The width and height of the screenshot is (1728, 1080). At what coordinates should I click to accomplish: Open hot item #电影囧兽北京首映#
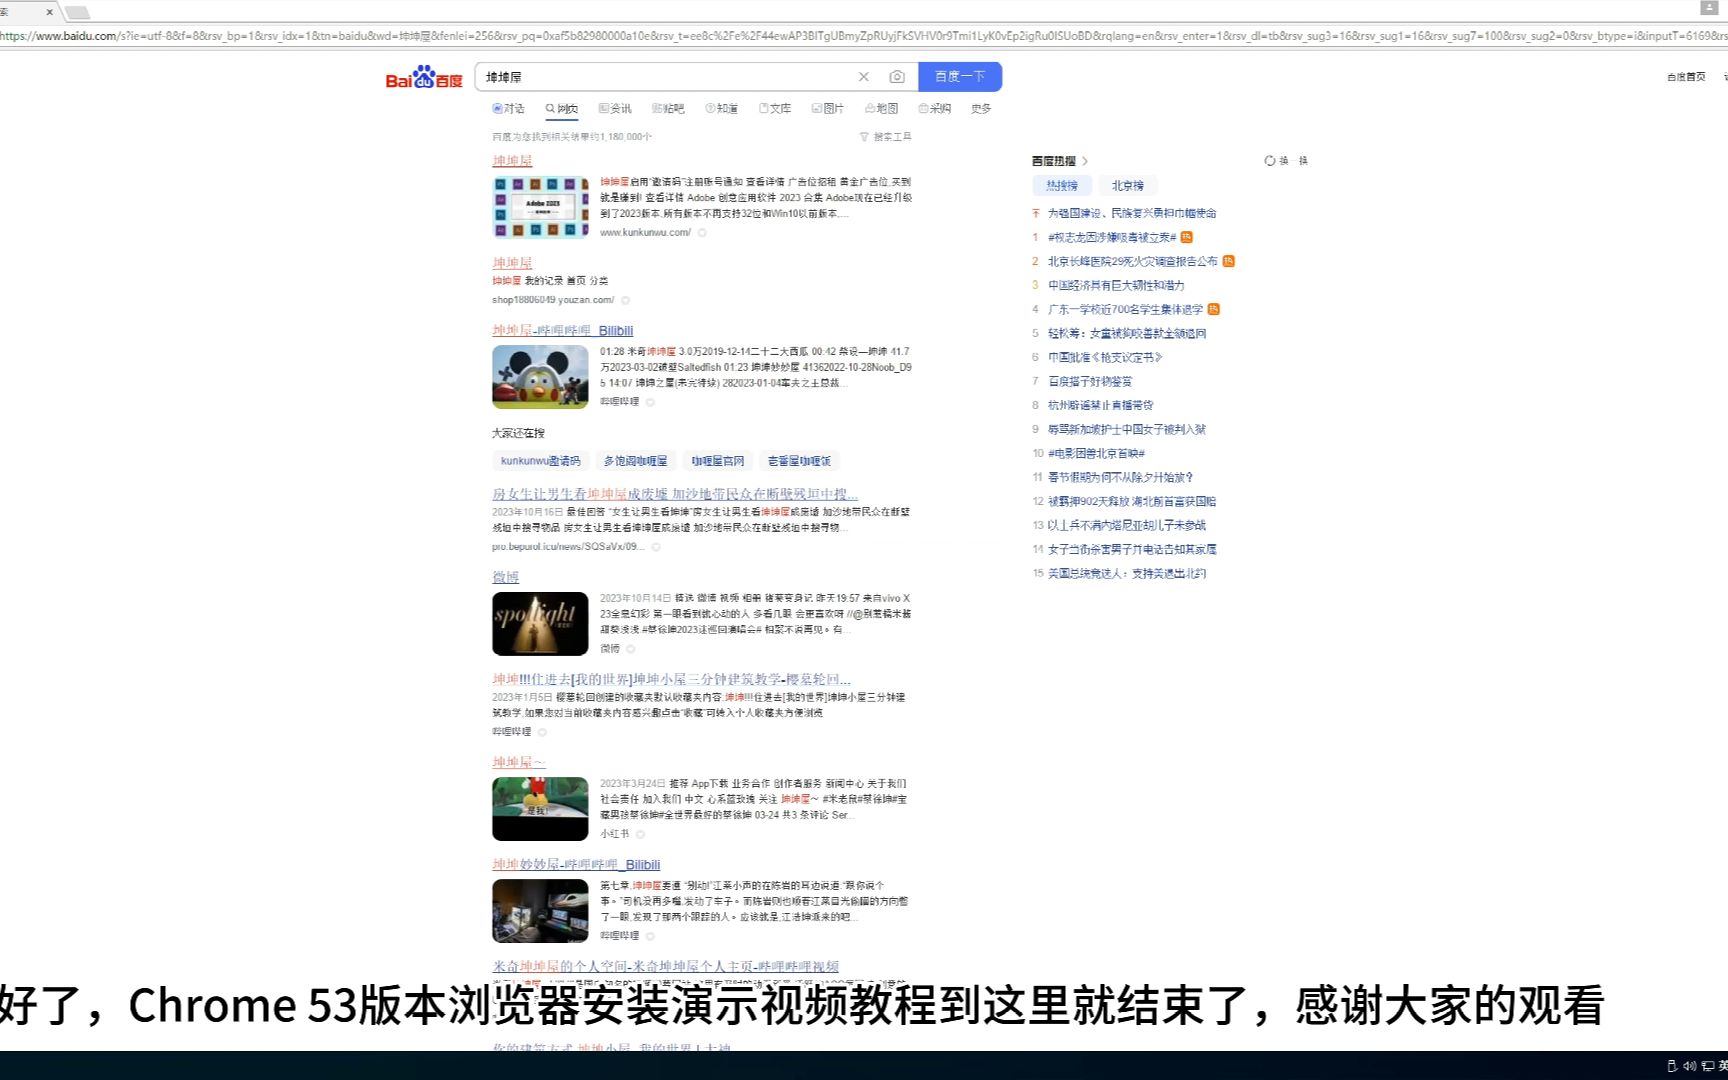1096,453
